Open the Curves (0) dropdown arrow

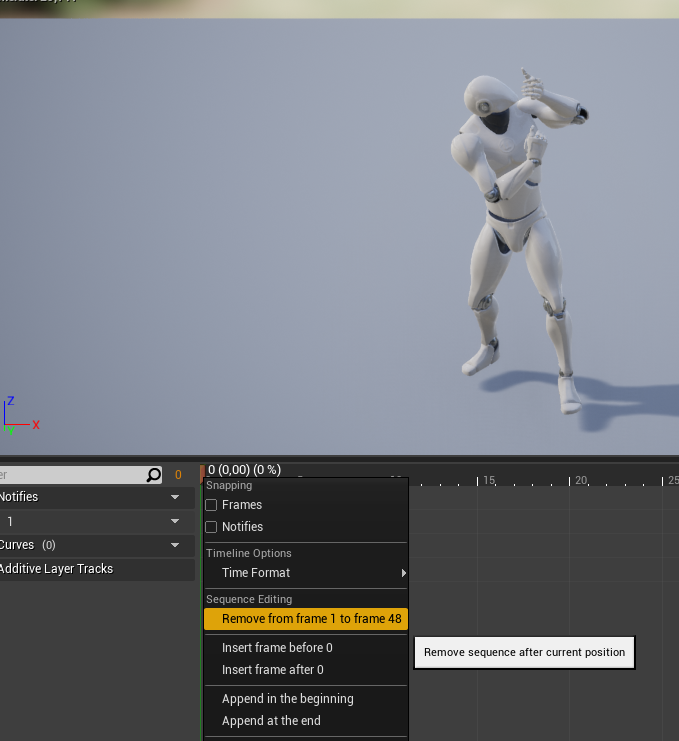pos(175,545)
